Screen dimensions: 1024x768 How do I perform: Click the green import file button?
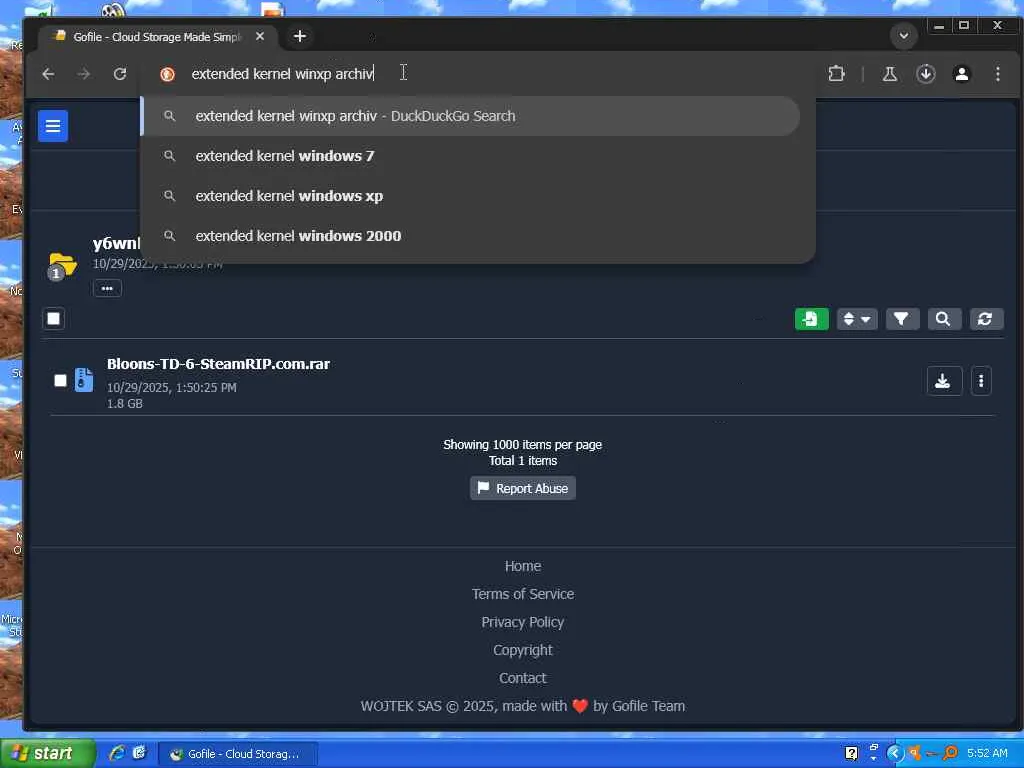[x=811, y=319]
